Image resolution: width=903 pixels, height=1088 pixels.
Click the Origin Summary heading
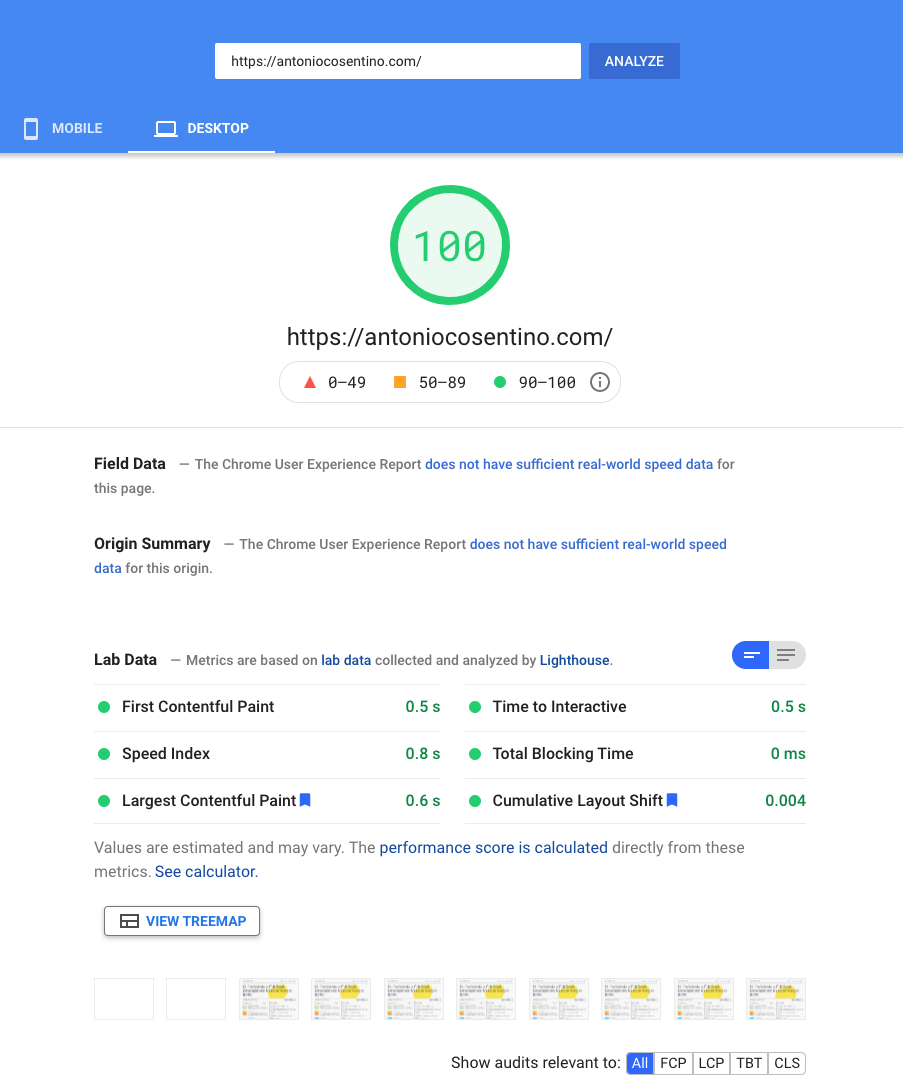[152, 543]
